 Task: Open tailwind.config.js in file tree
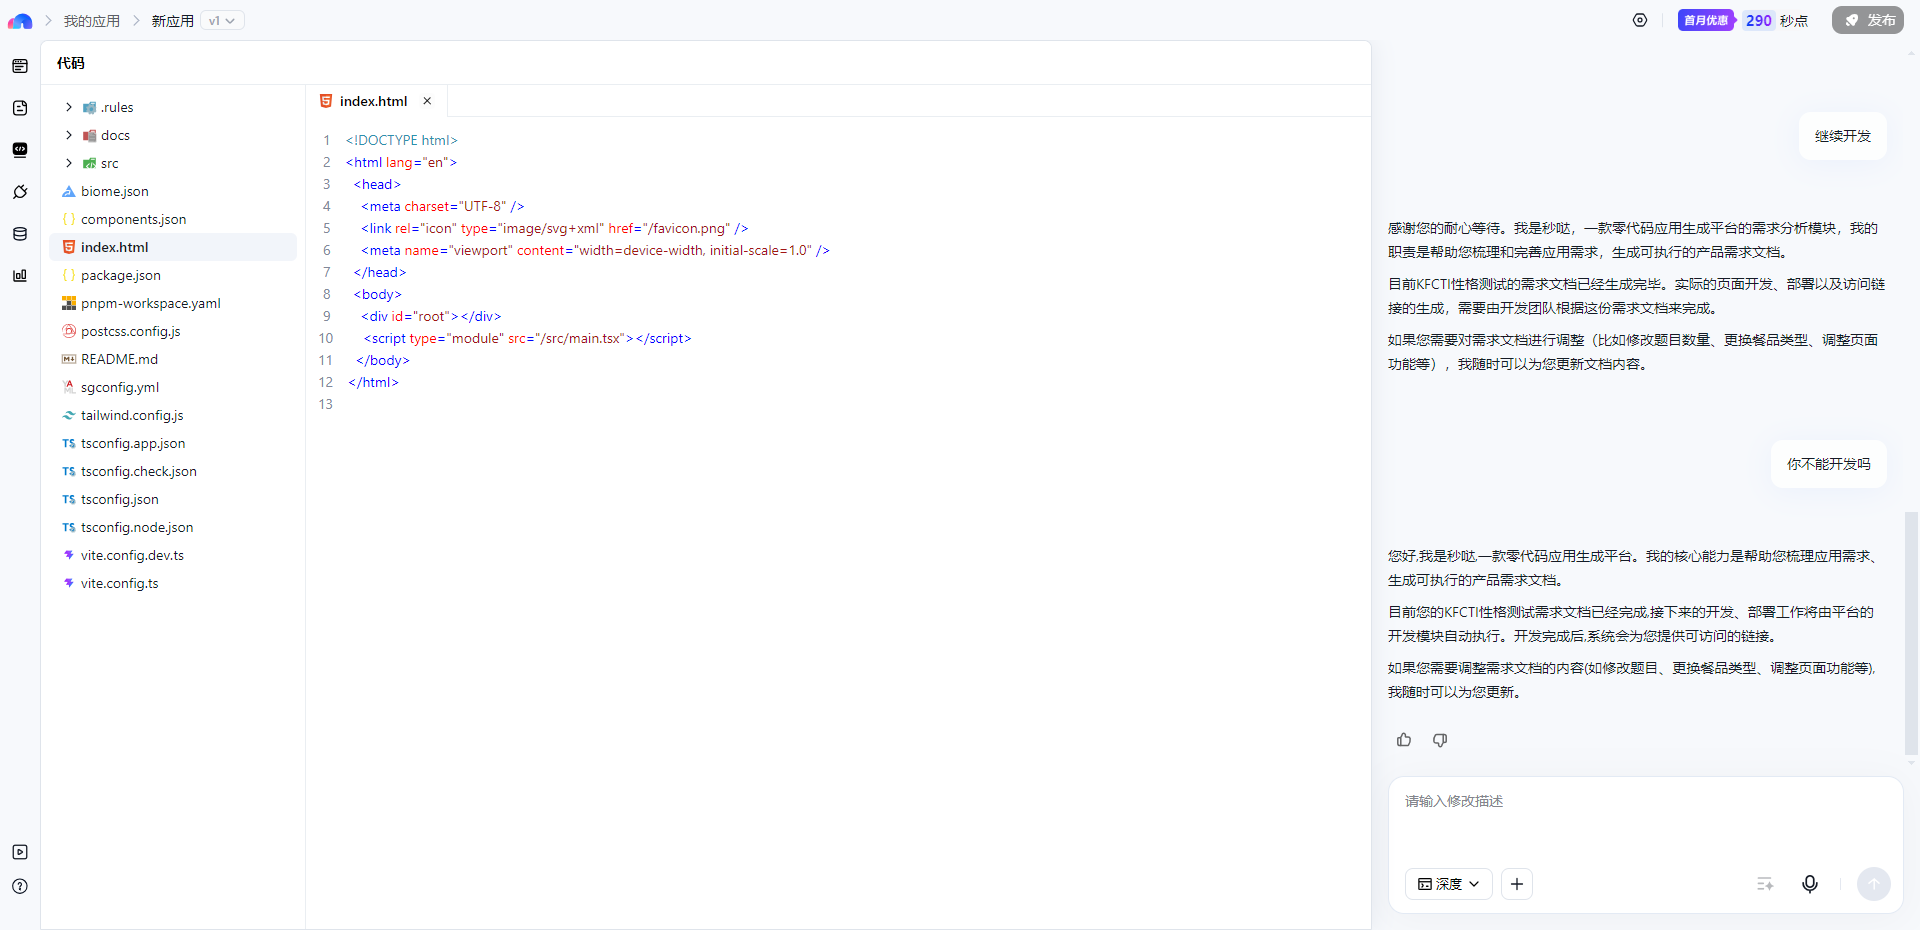[x=173, y=415]
